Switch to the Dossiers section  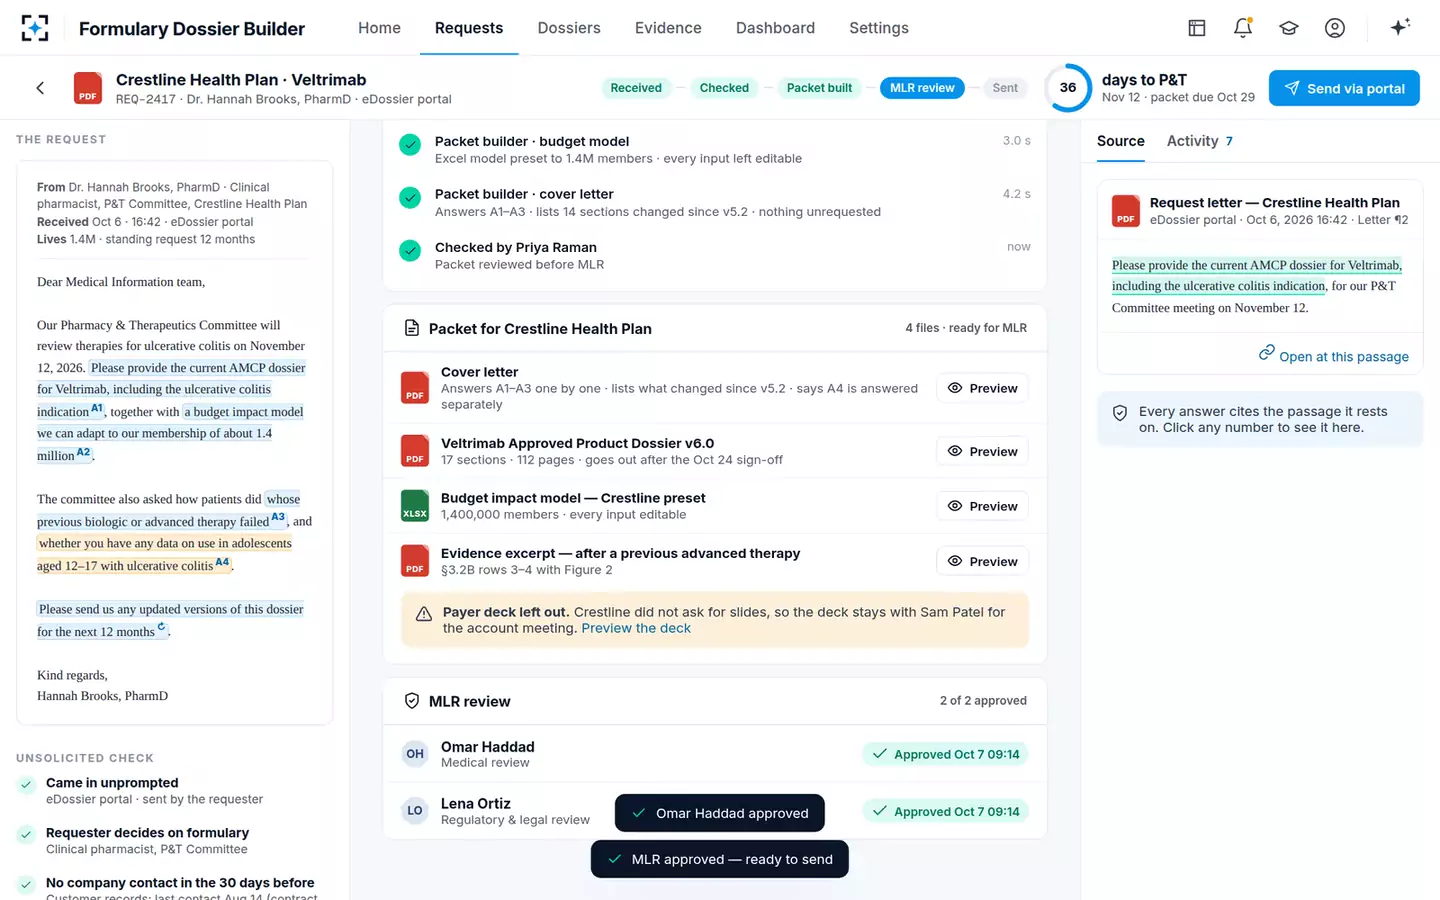[569, 28]
